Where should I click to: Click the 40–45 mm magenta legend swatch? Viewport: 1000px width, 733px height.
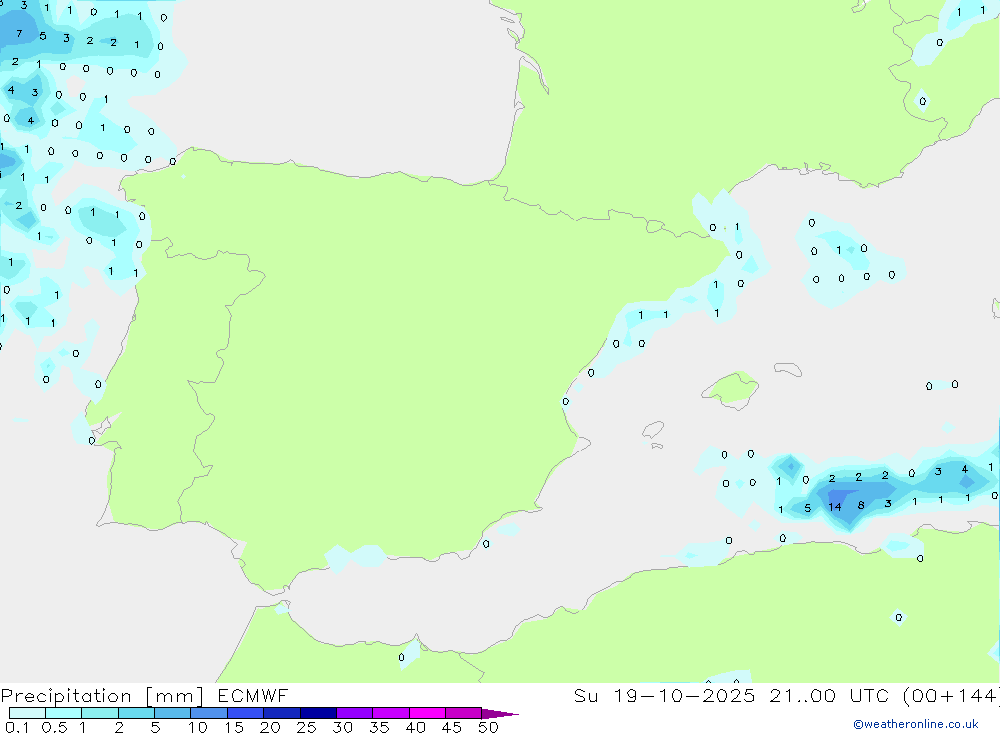[427, 713]
